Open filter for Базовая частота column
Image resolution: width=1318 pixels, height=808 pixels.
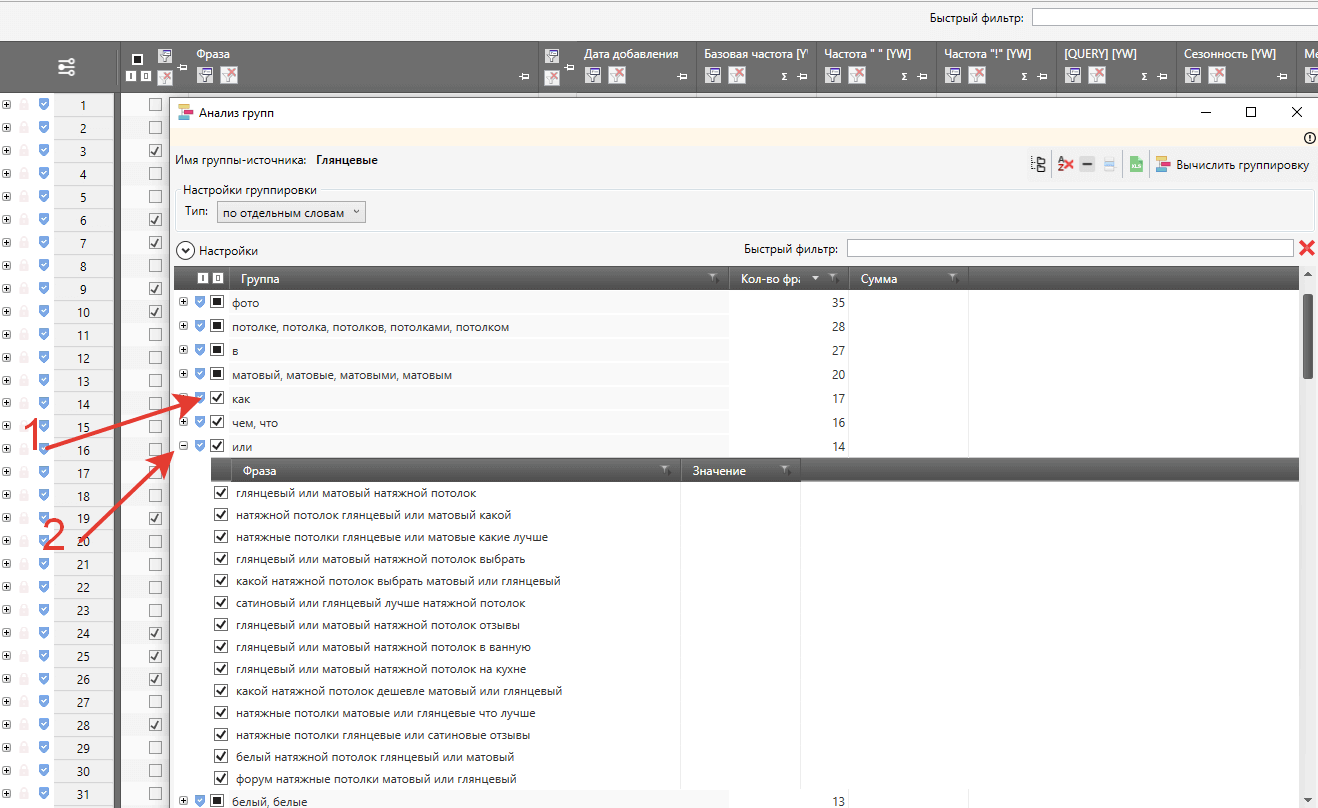(713, 75)
